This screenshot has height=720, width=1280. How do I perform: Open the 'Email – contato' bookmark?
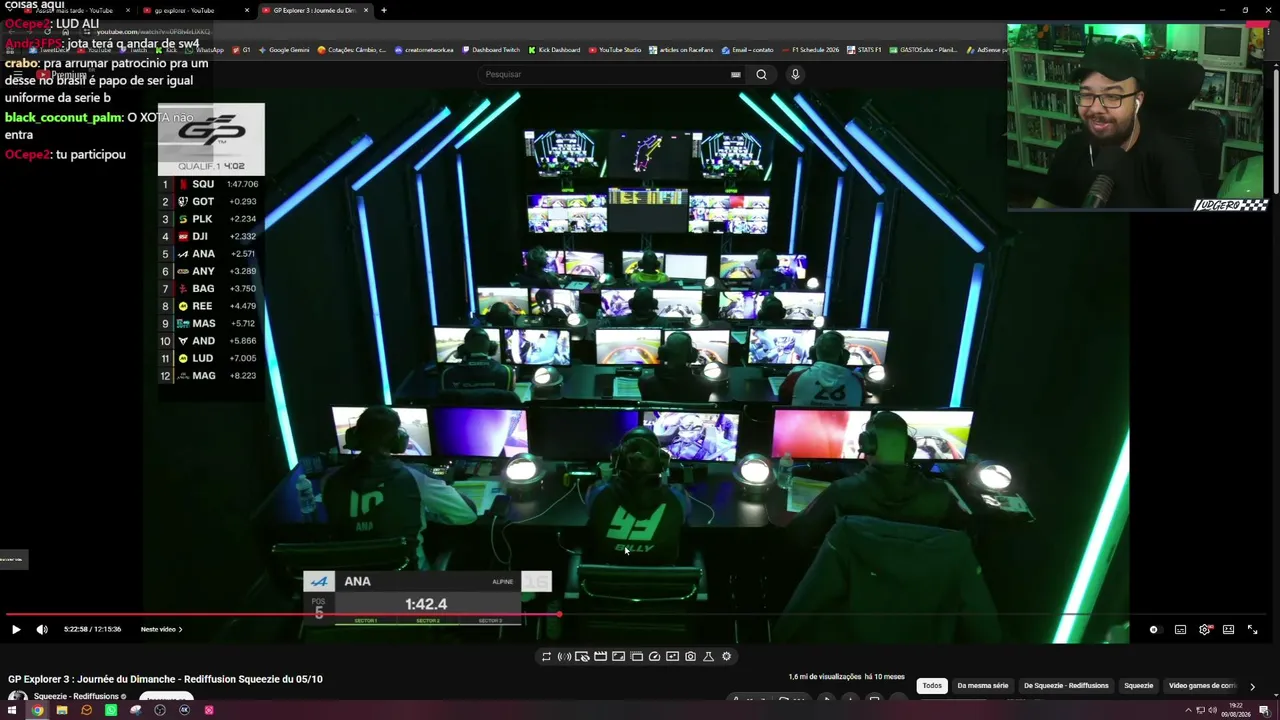[x=748, y=49]
